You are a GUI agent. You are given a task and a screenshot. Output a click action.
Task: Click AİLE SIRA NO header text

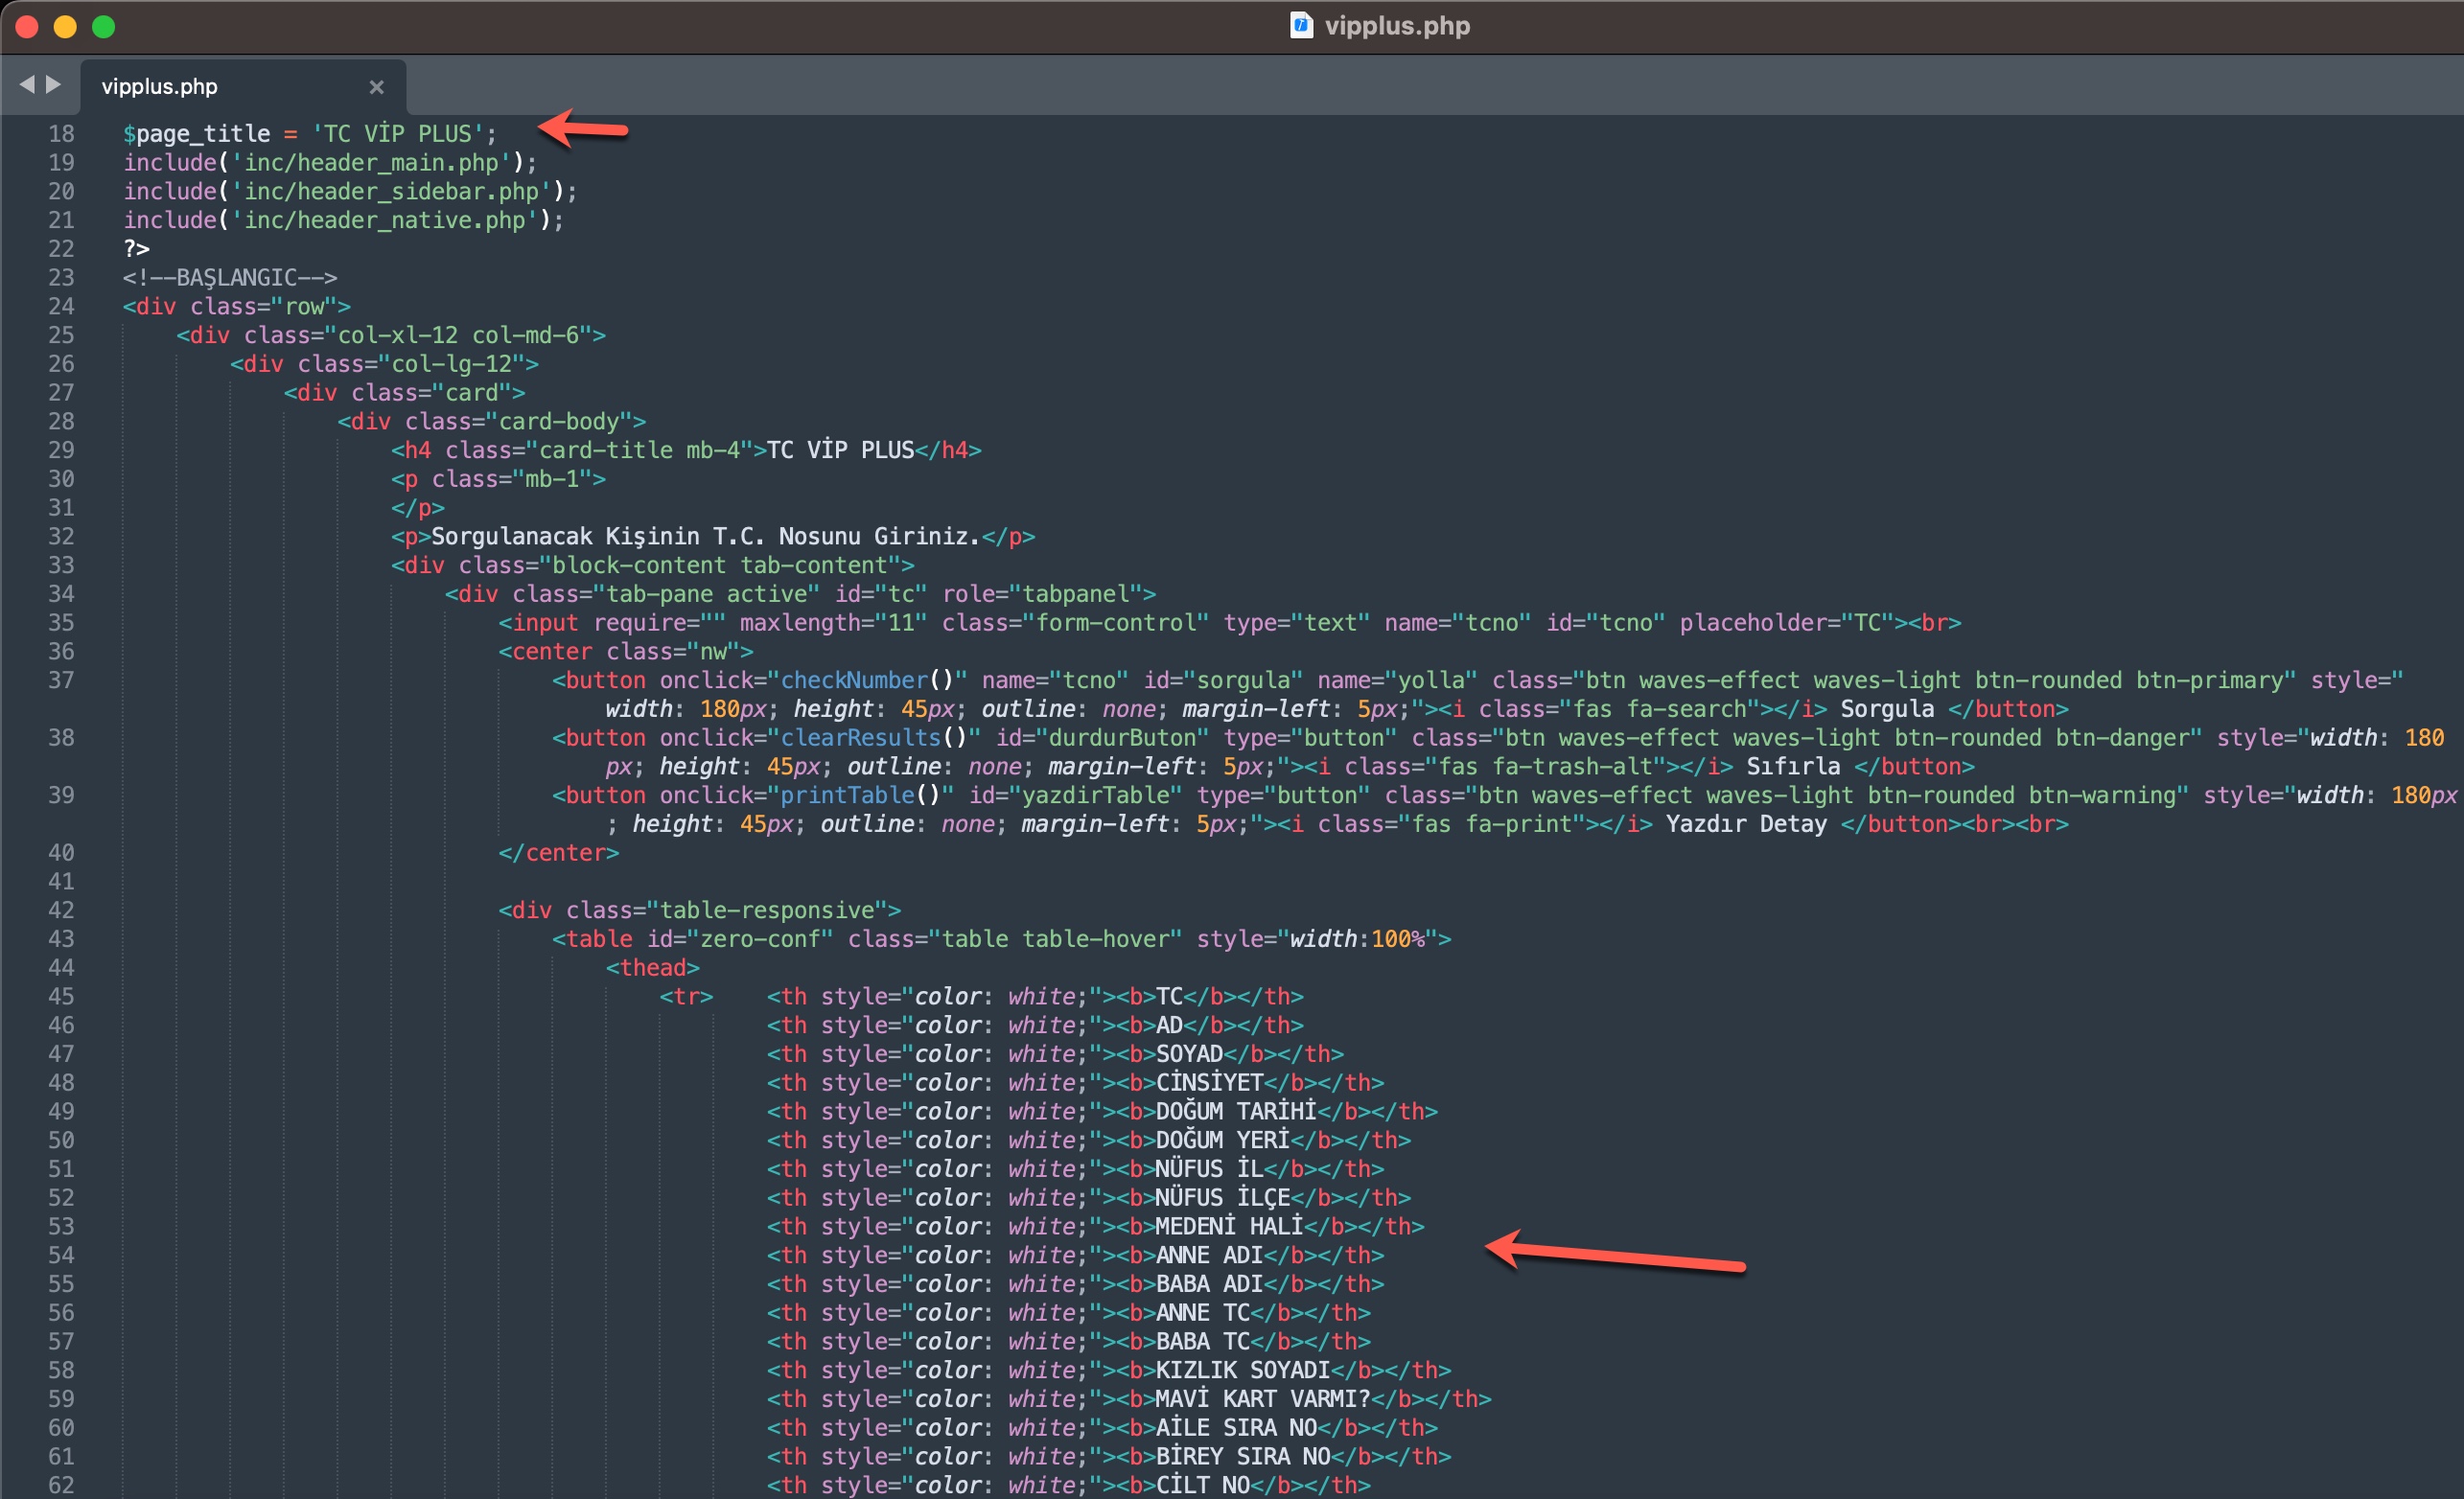pos(1236,1428)
